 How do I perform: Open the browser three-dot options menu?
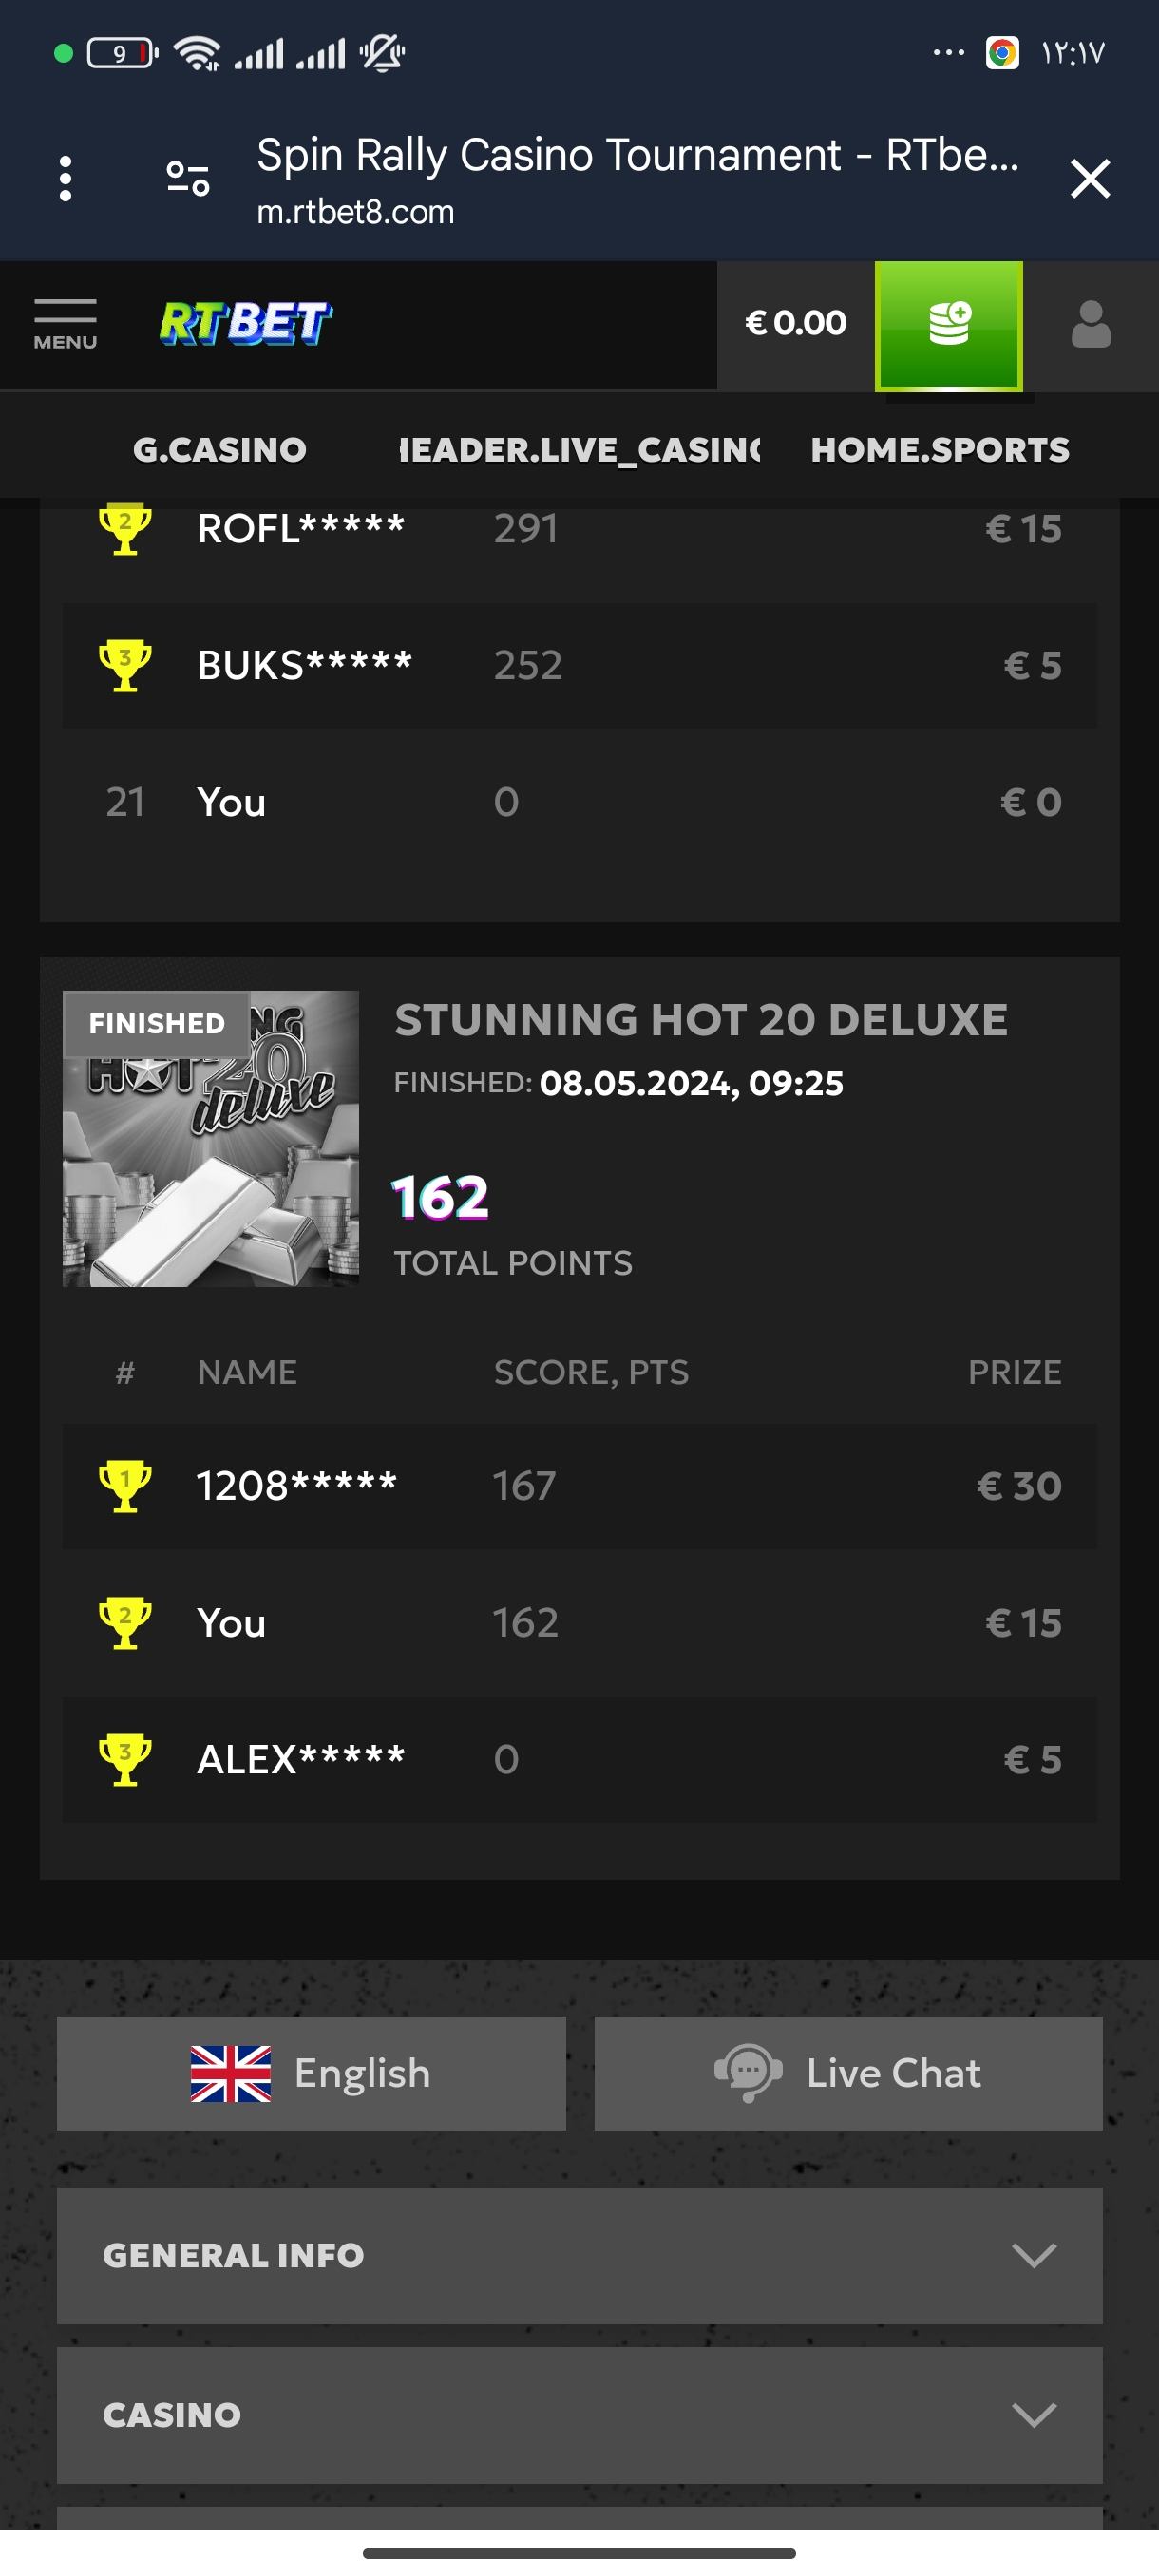click(66, 179)
